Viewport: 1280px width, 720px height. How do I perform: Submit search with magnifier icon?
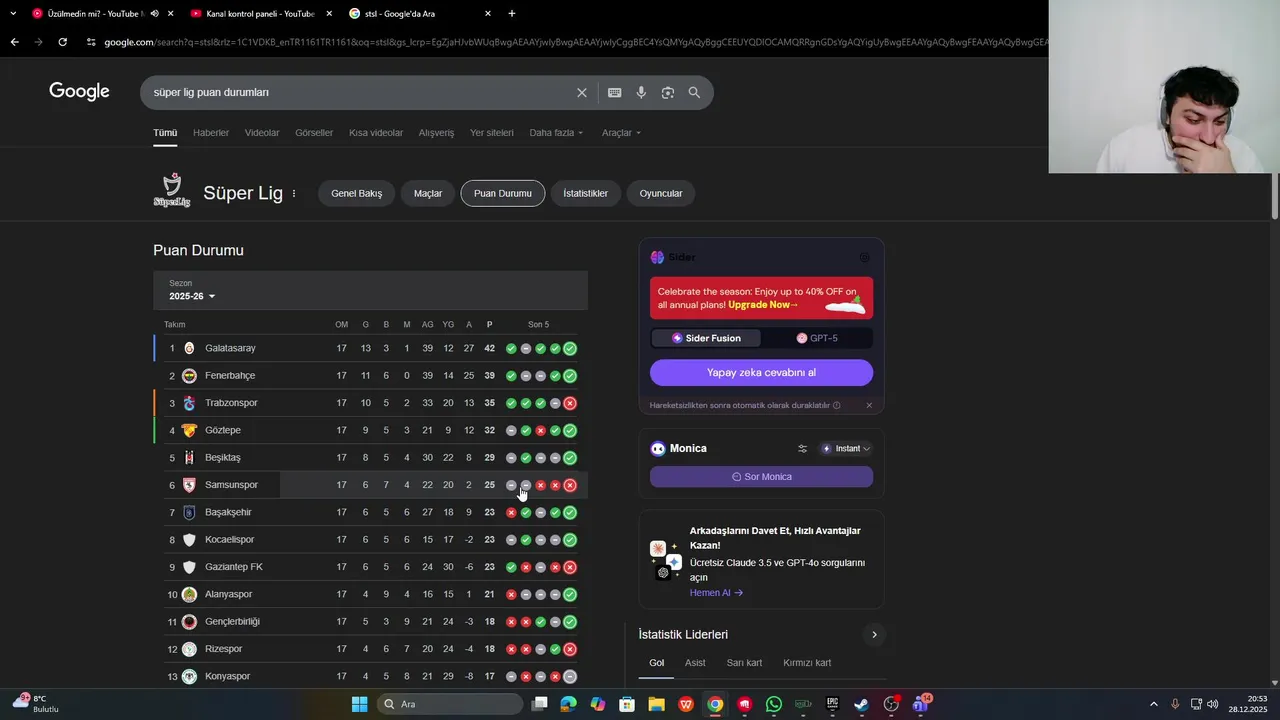[x=694, y=92]
